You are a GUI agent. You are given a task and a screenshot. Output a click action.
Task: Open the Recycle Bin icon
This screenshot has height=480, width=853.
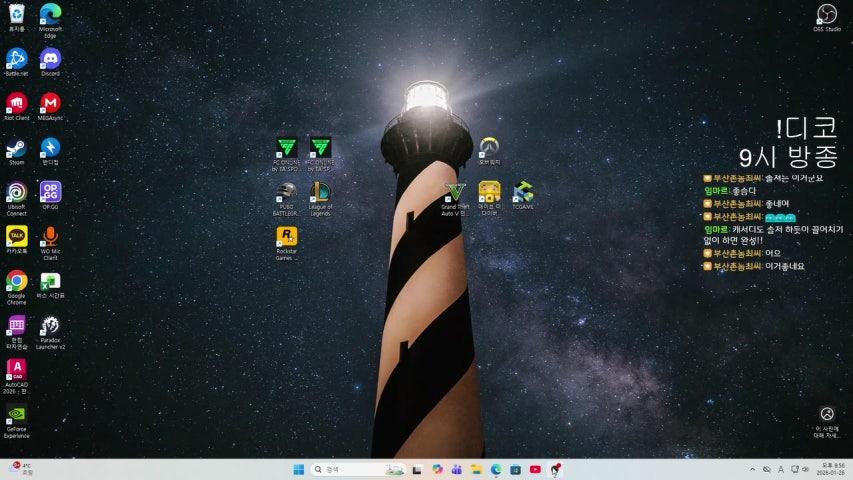coord(16,14)
